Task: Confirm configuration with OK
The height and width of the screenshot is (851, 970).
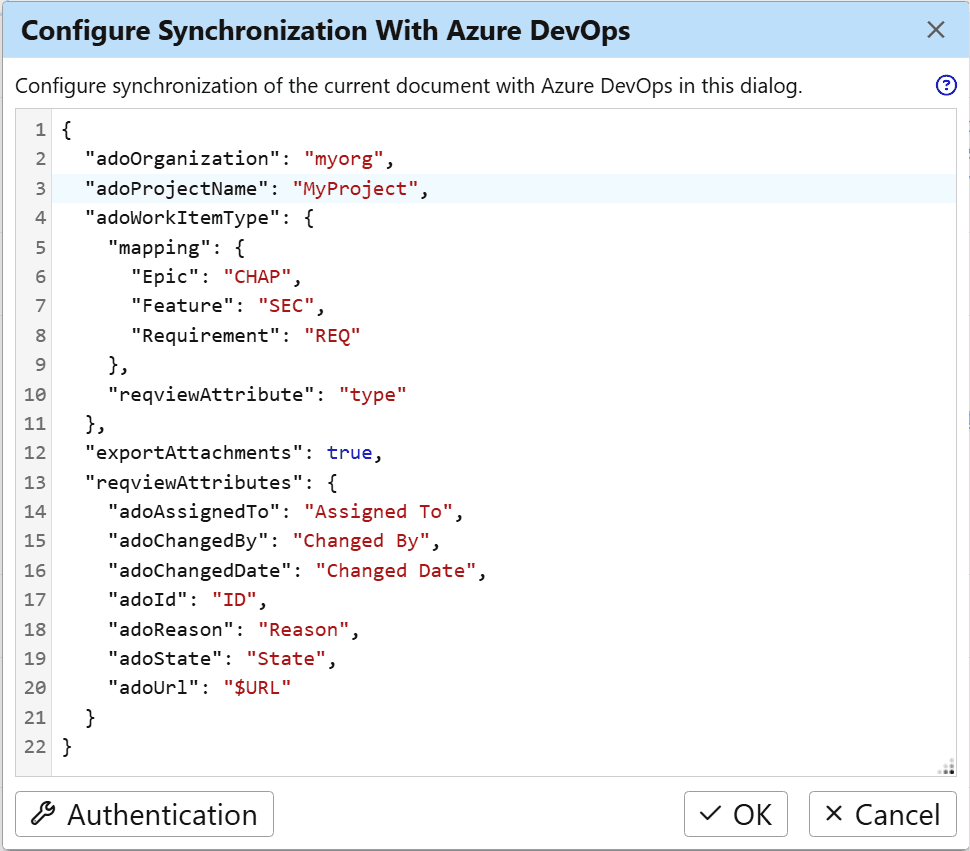Action: pyautogui.click(x=736, y=814)
